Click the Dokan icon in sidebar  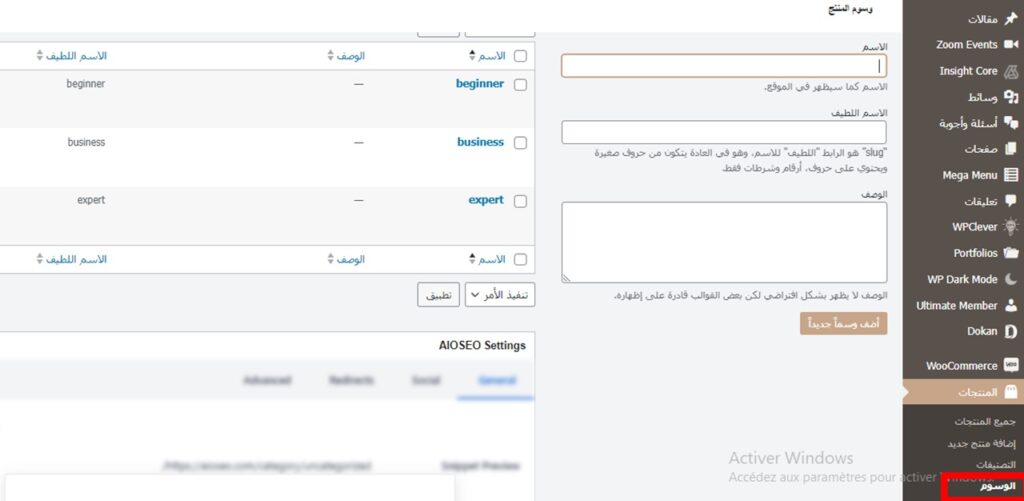coord(1011,331)
